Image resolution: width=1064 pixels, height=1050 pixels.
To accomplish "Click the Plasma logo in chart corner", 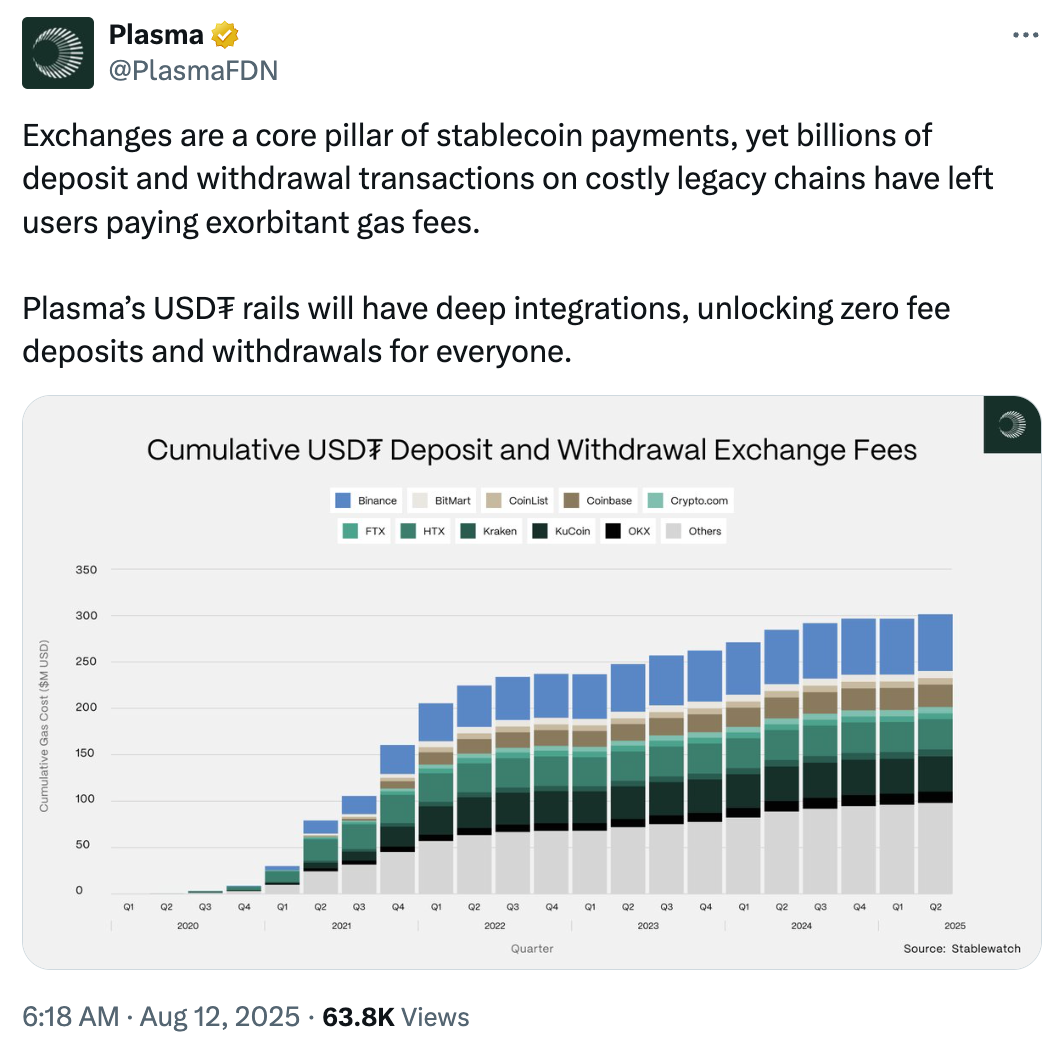I will pos(1012,424).
